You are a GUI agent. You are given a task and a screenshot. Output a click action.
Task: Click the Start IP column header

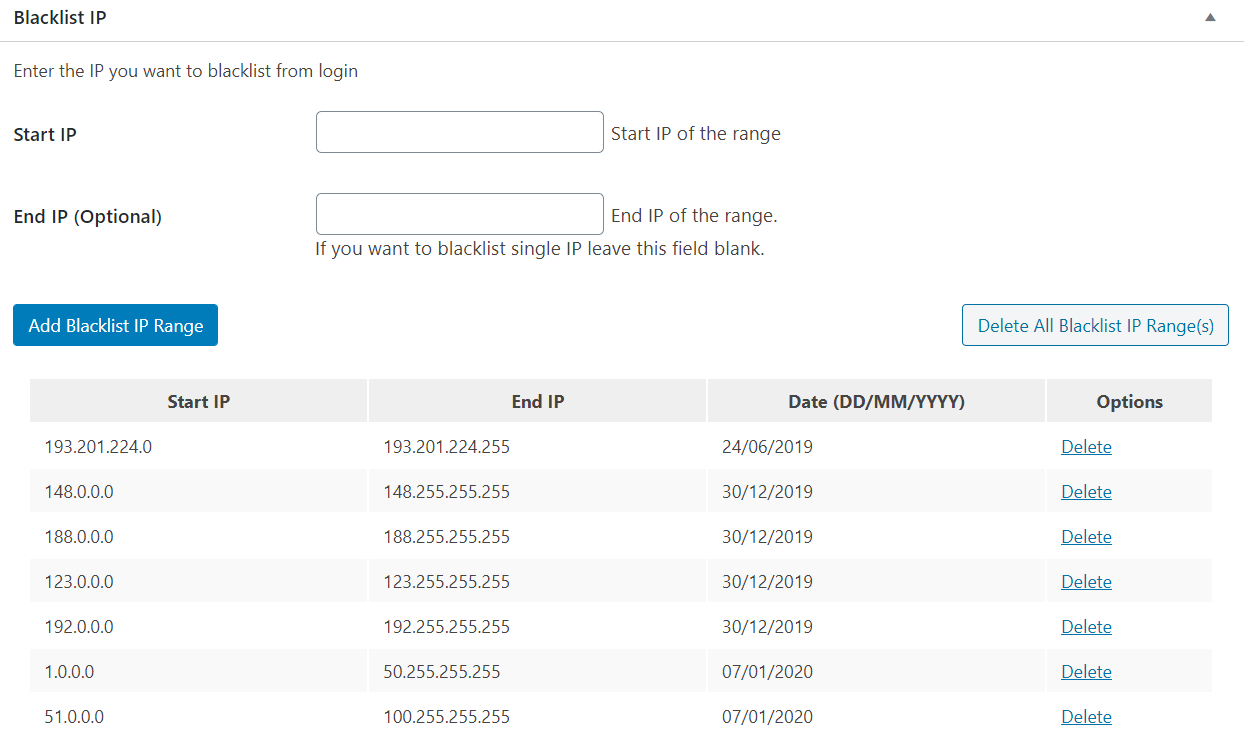click(x=199, y=402)
